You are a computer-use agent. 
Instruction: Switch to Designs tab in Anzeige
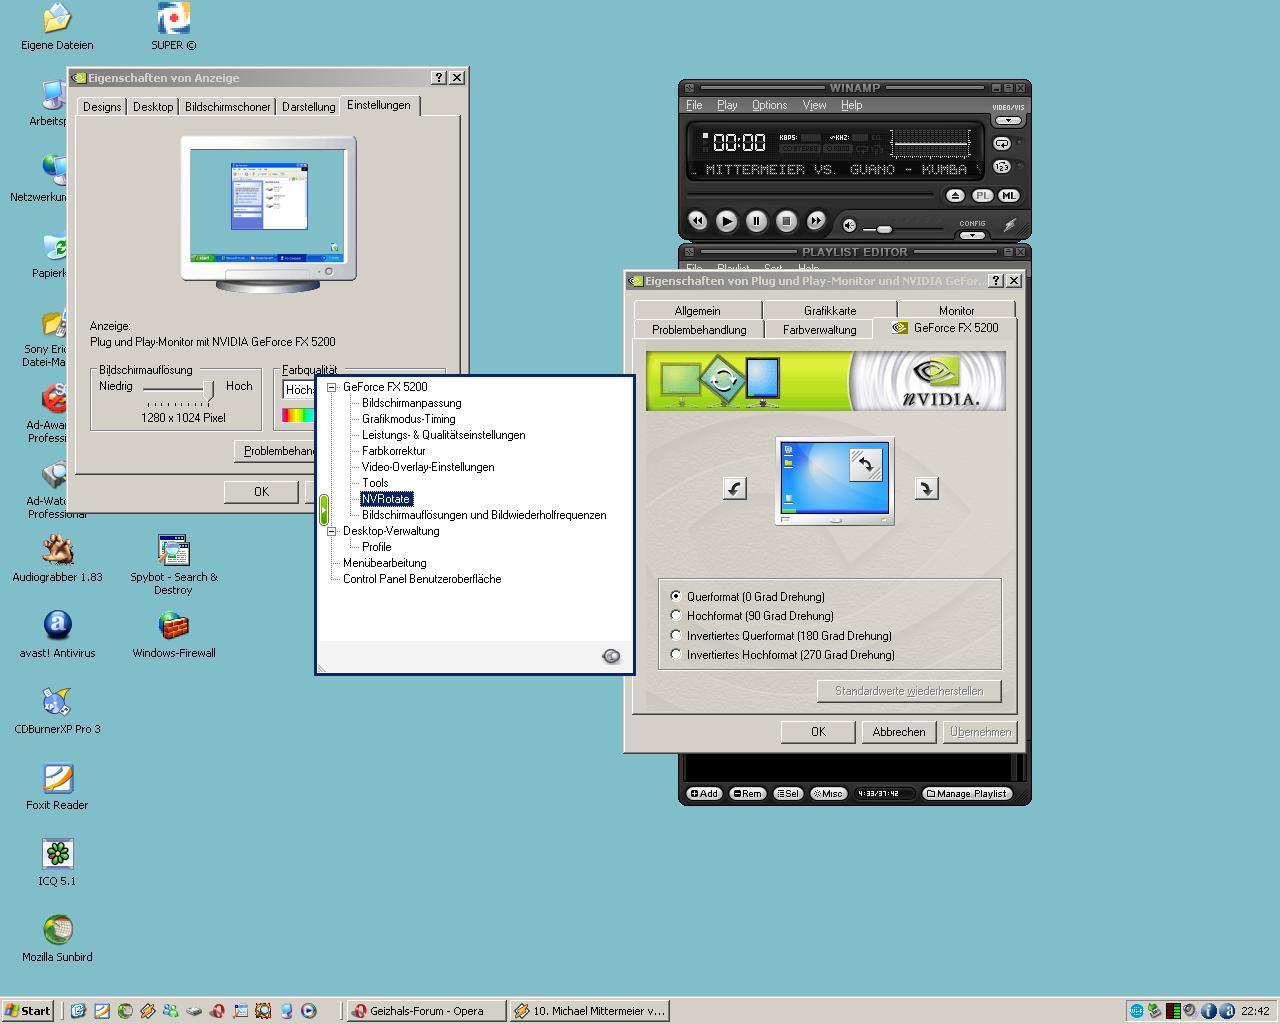click(102, 107)
